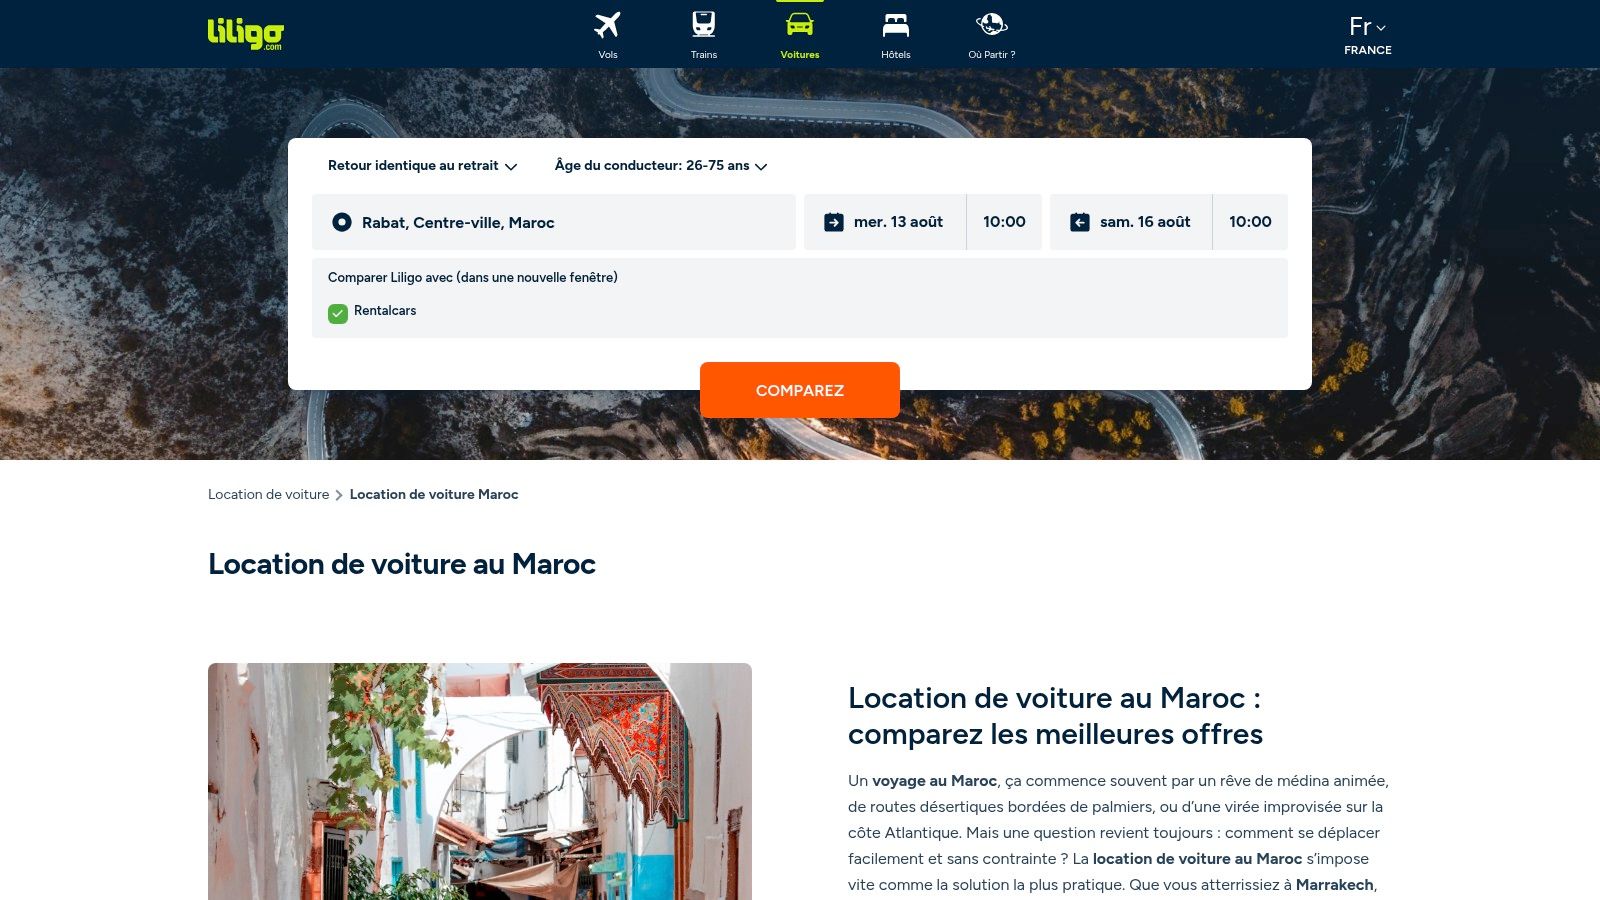This screenshot has width=1600, height=900.
Task: Open the Morocco street photo thumbnail
Action: (480, 781)
